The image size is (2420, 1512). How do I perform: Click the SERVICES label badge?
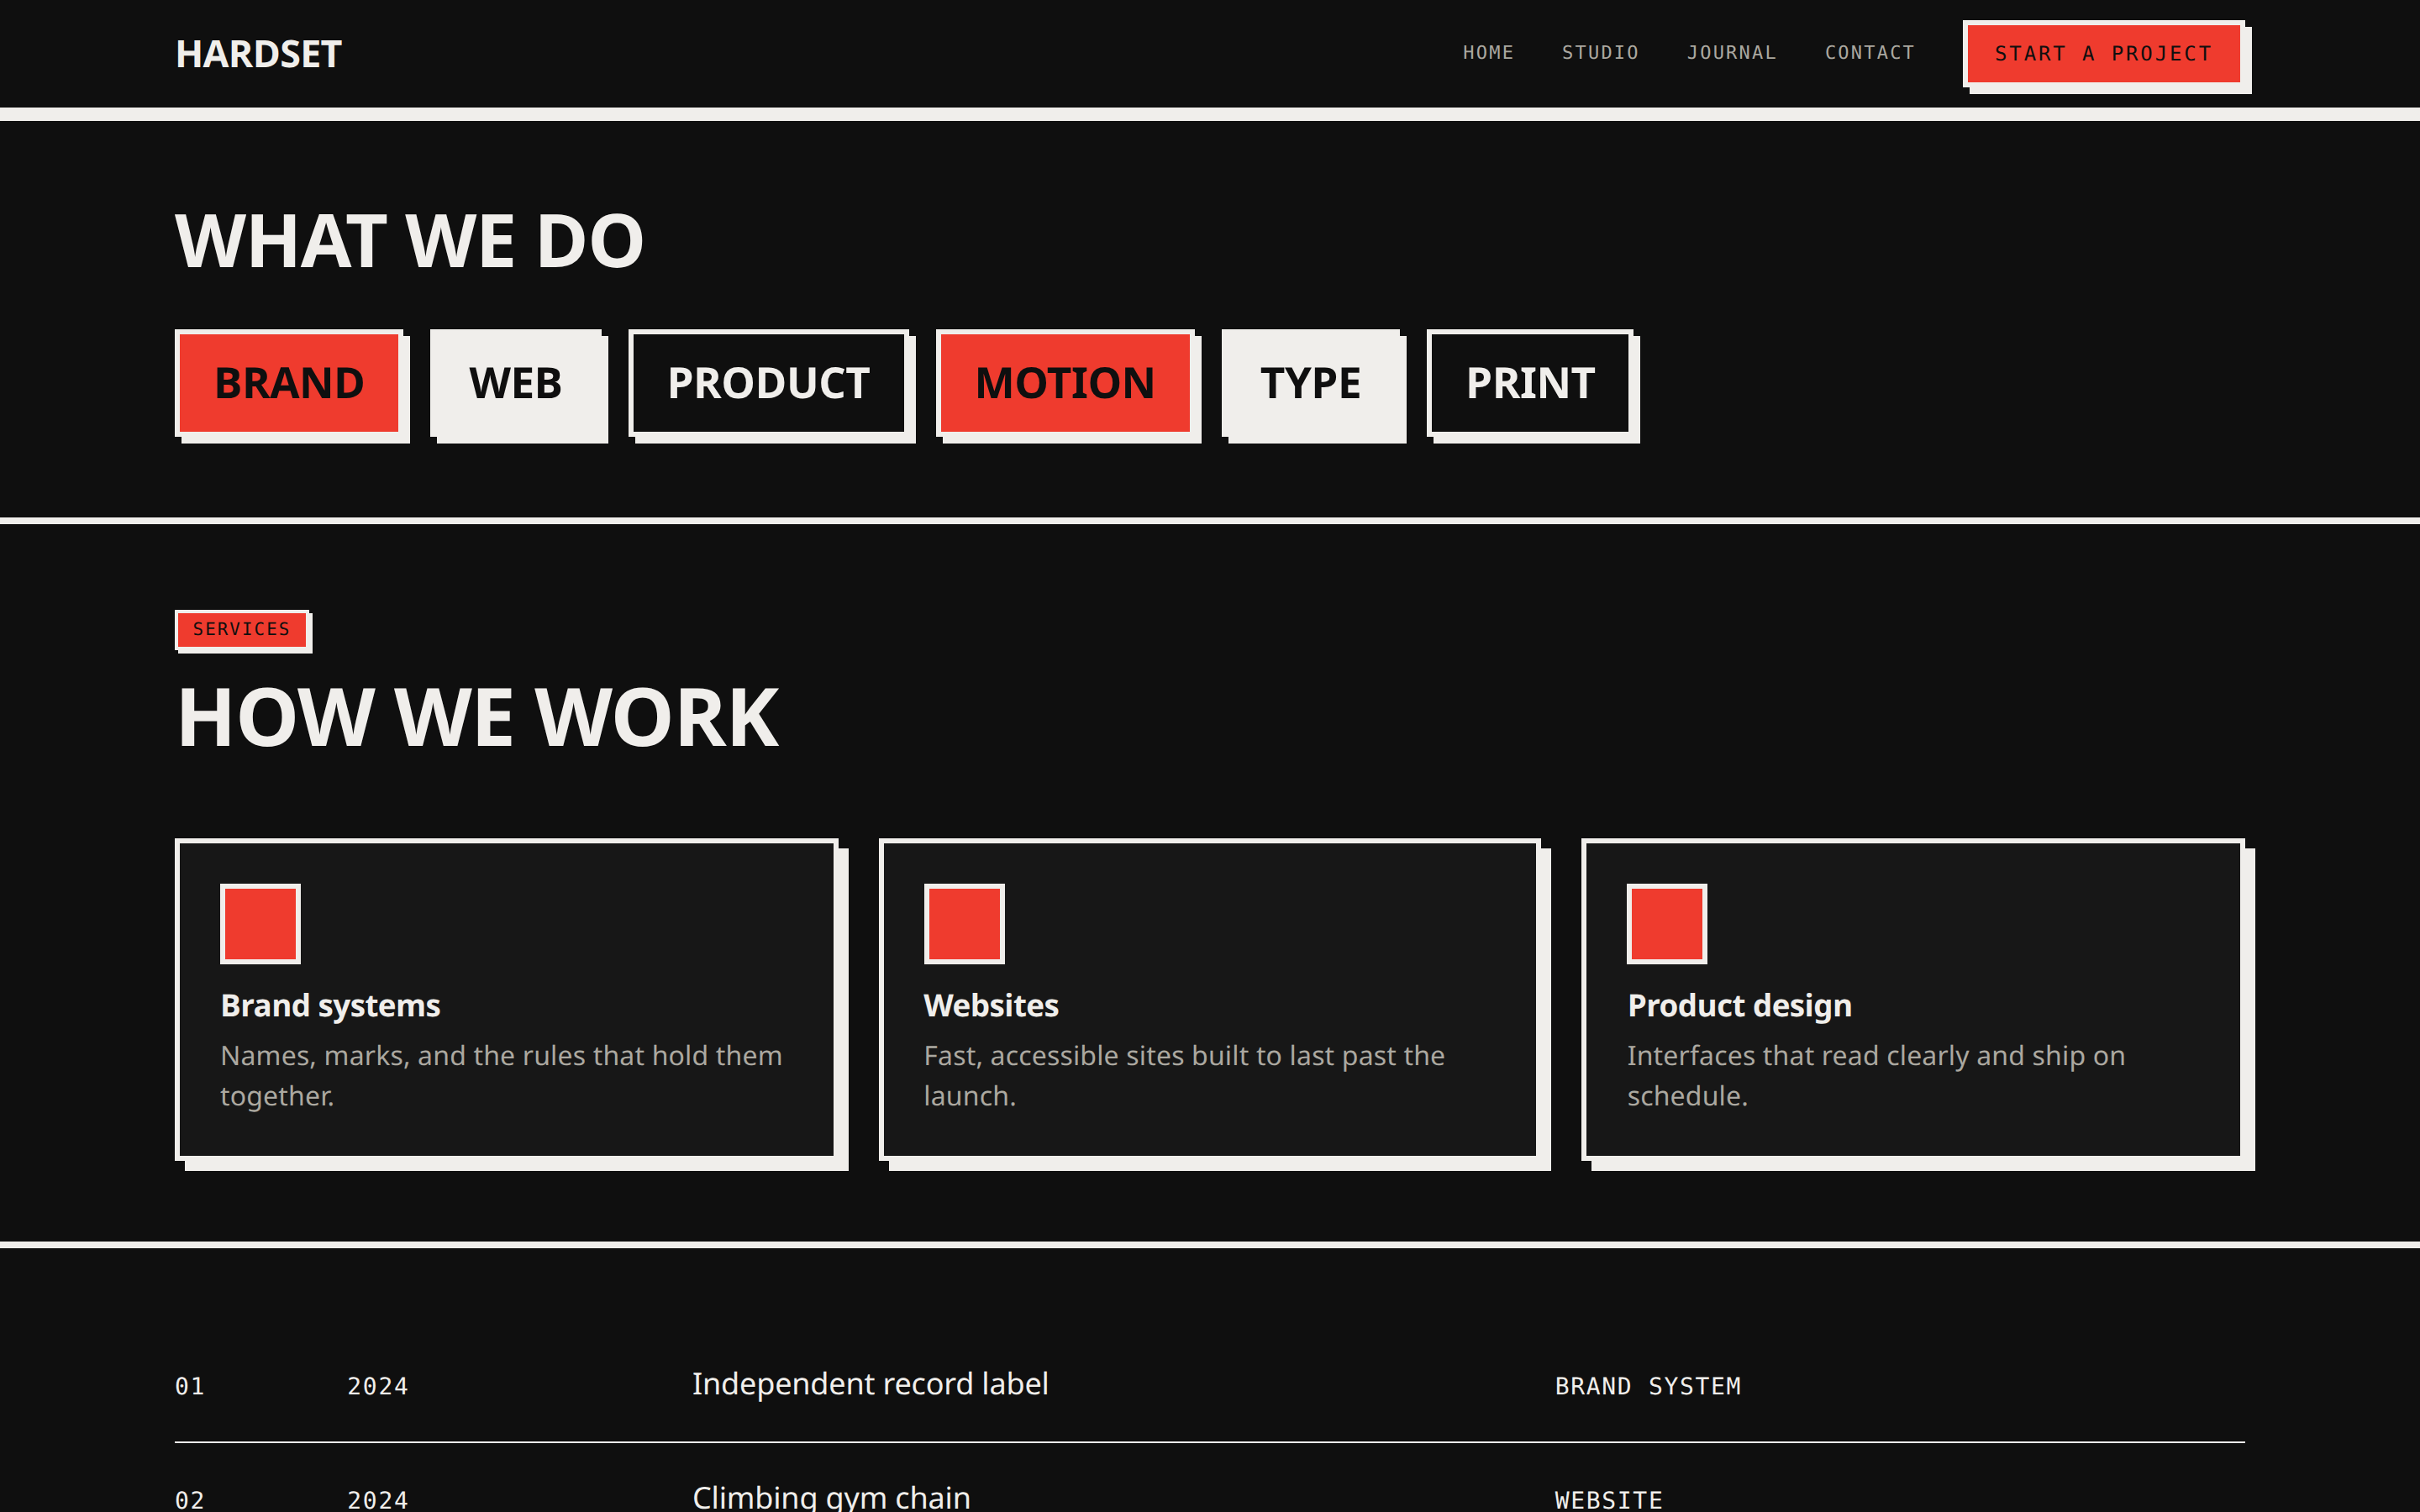pyautogui.click(x=241, y=629)
